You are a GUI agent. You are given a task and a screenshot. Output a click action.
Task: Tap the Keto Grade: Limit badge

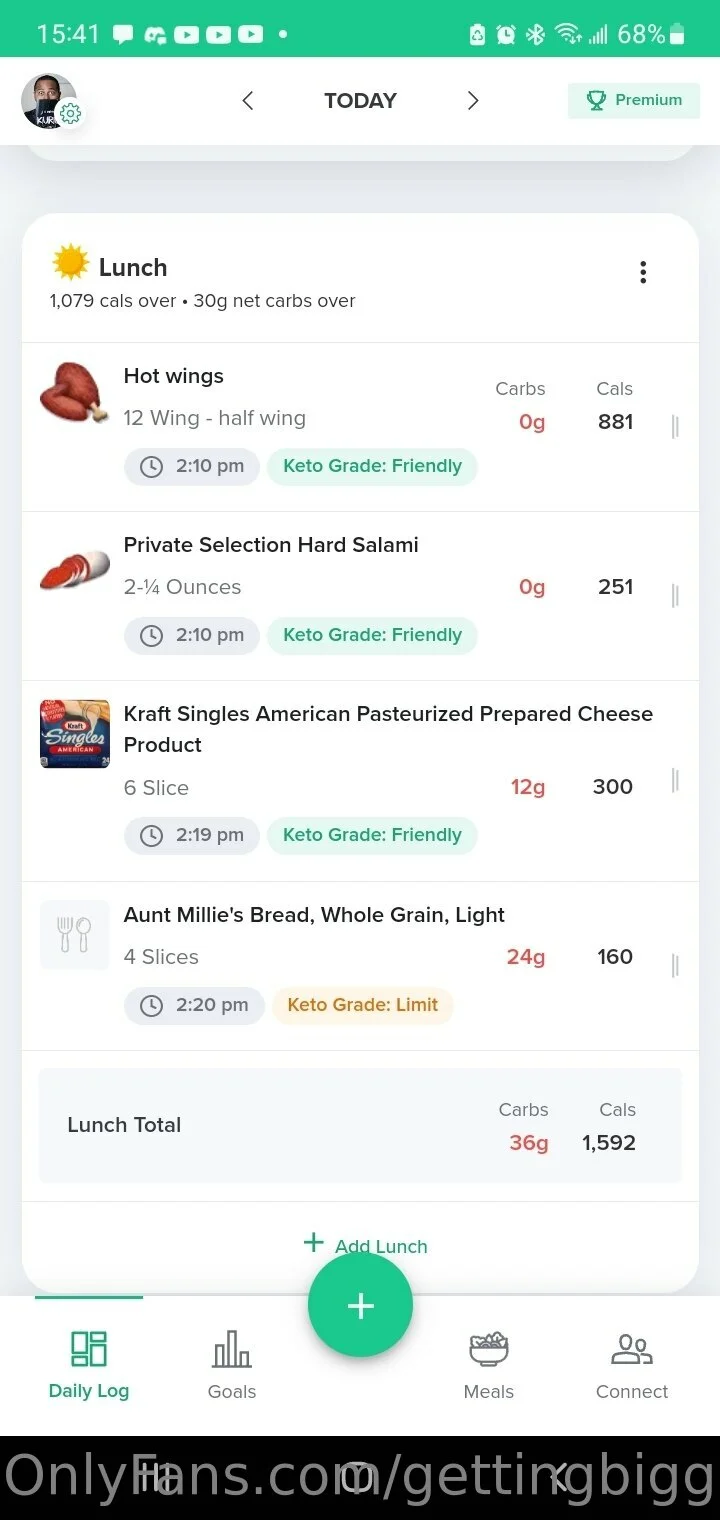(362, 1005)
